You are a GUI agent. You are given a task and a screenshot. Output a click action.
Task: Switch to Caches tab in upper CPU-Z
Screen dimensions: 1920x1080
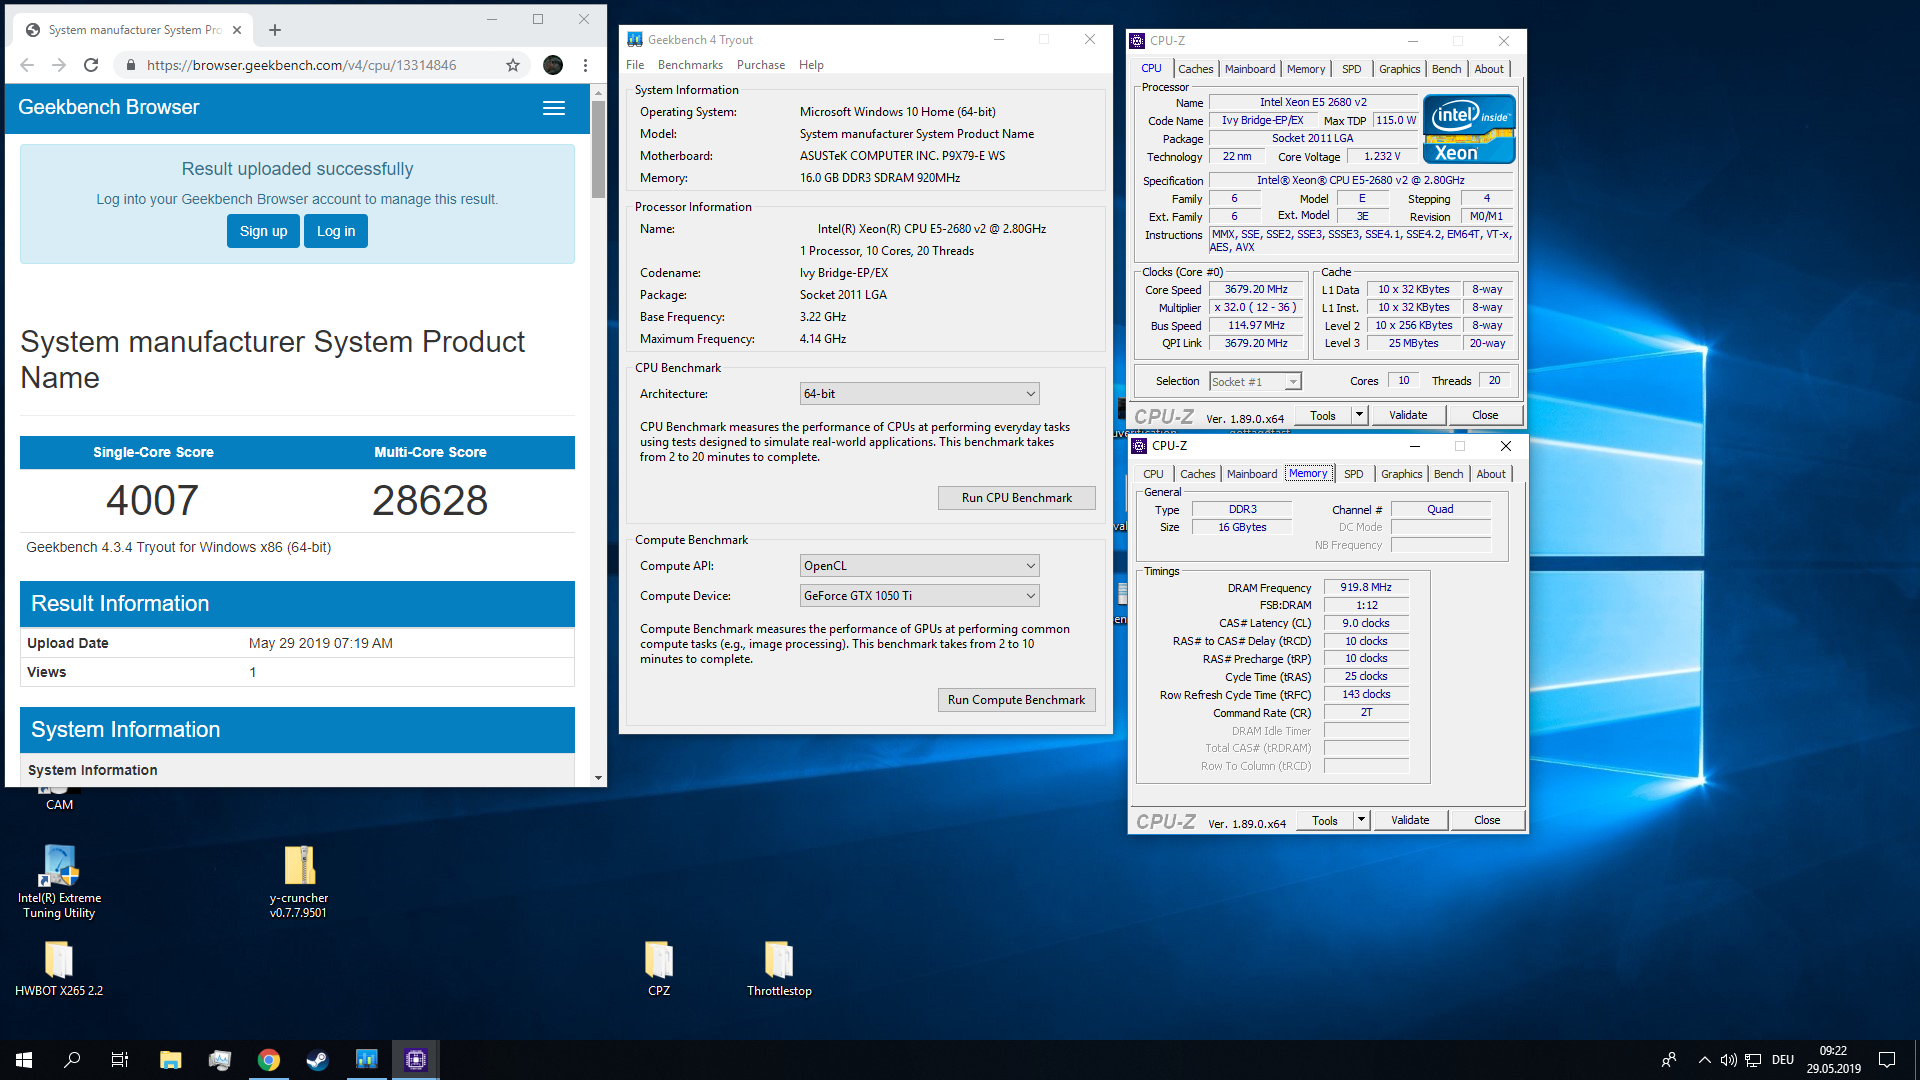[1195, 69]
